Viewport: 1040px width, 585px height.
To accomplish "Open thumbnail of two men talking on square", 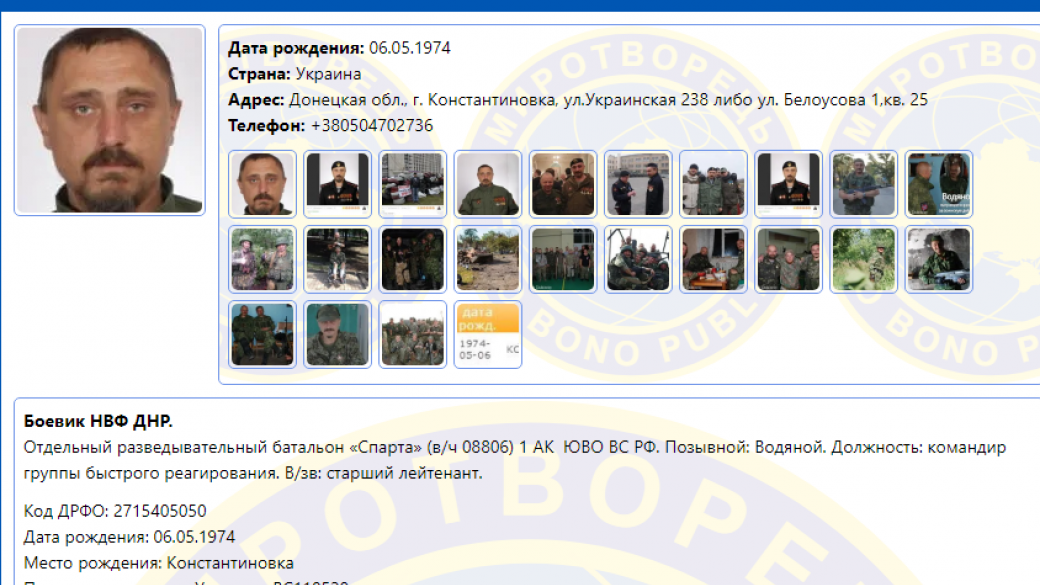I will pyautogui.click(x=638, y=184).
